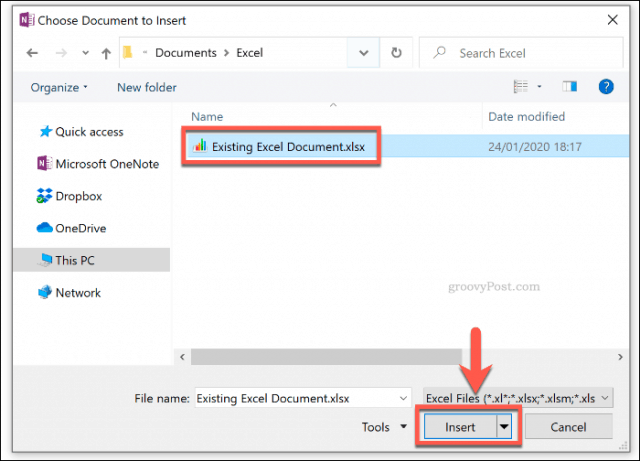The height and width of the screenshot is (461, 640).
Task: Open the Organize menu
Action: (x=59, y=87)
